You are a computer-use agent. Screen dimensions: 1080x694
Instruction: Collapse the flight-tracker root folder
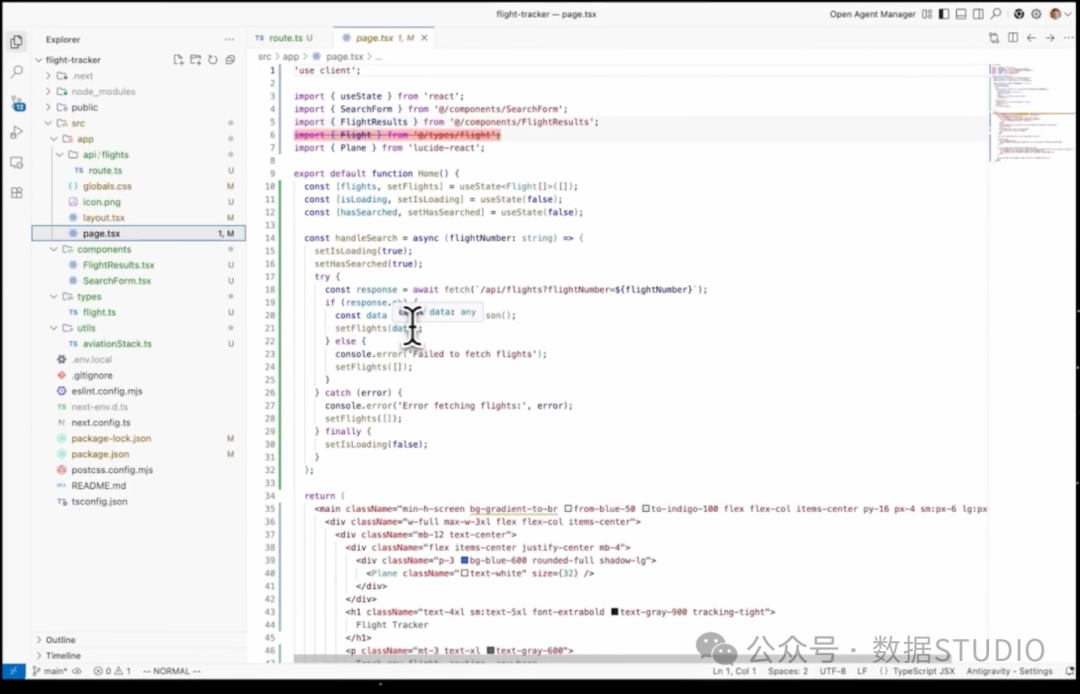click(39, 60)
